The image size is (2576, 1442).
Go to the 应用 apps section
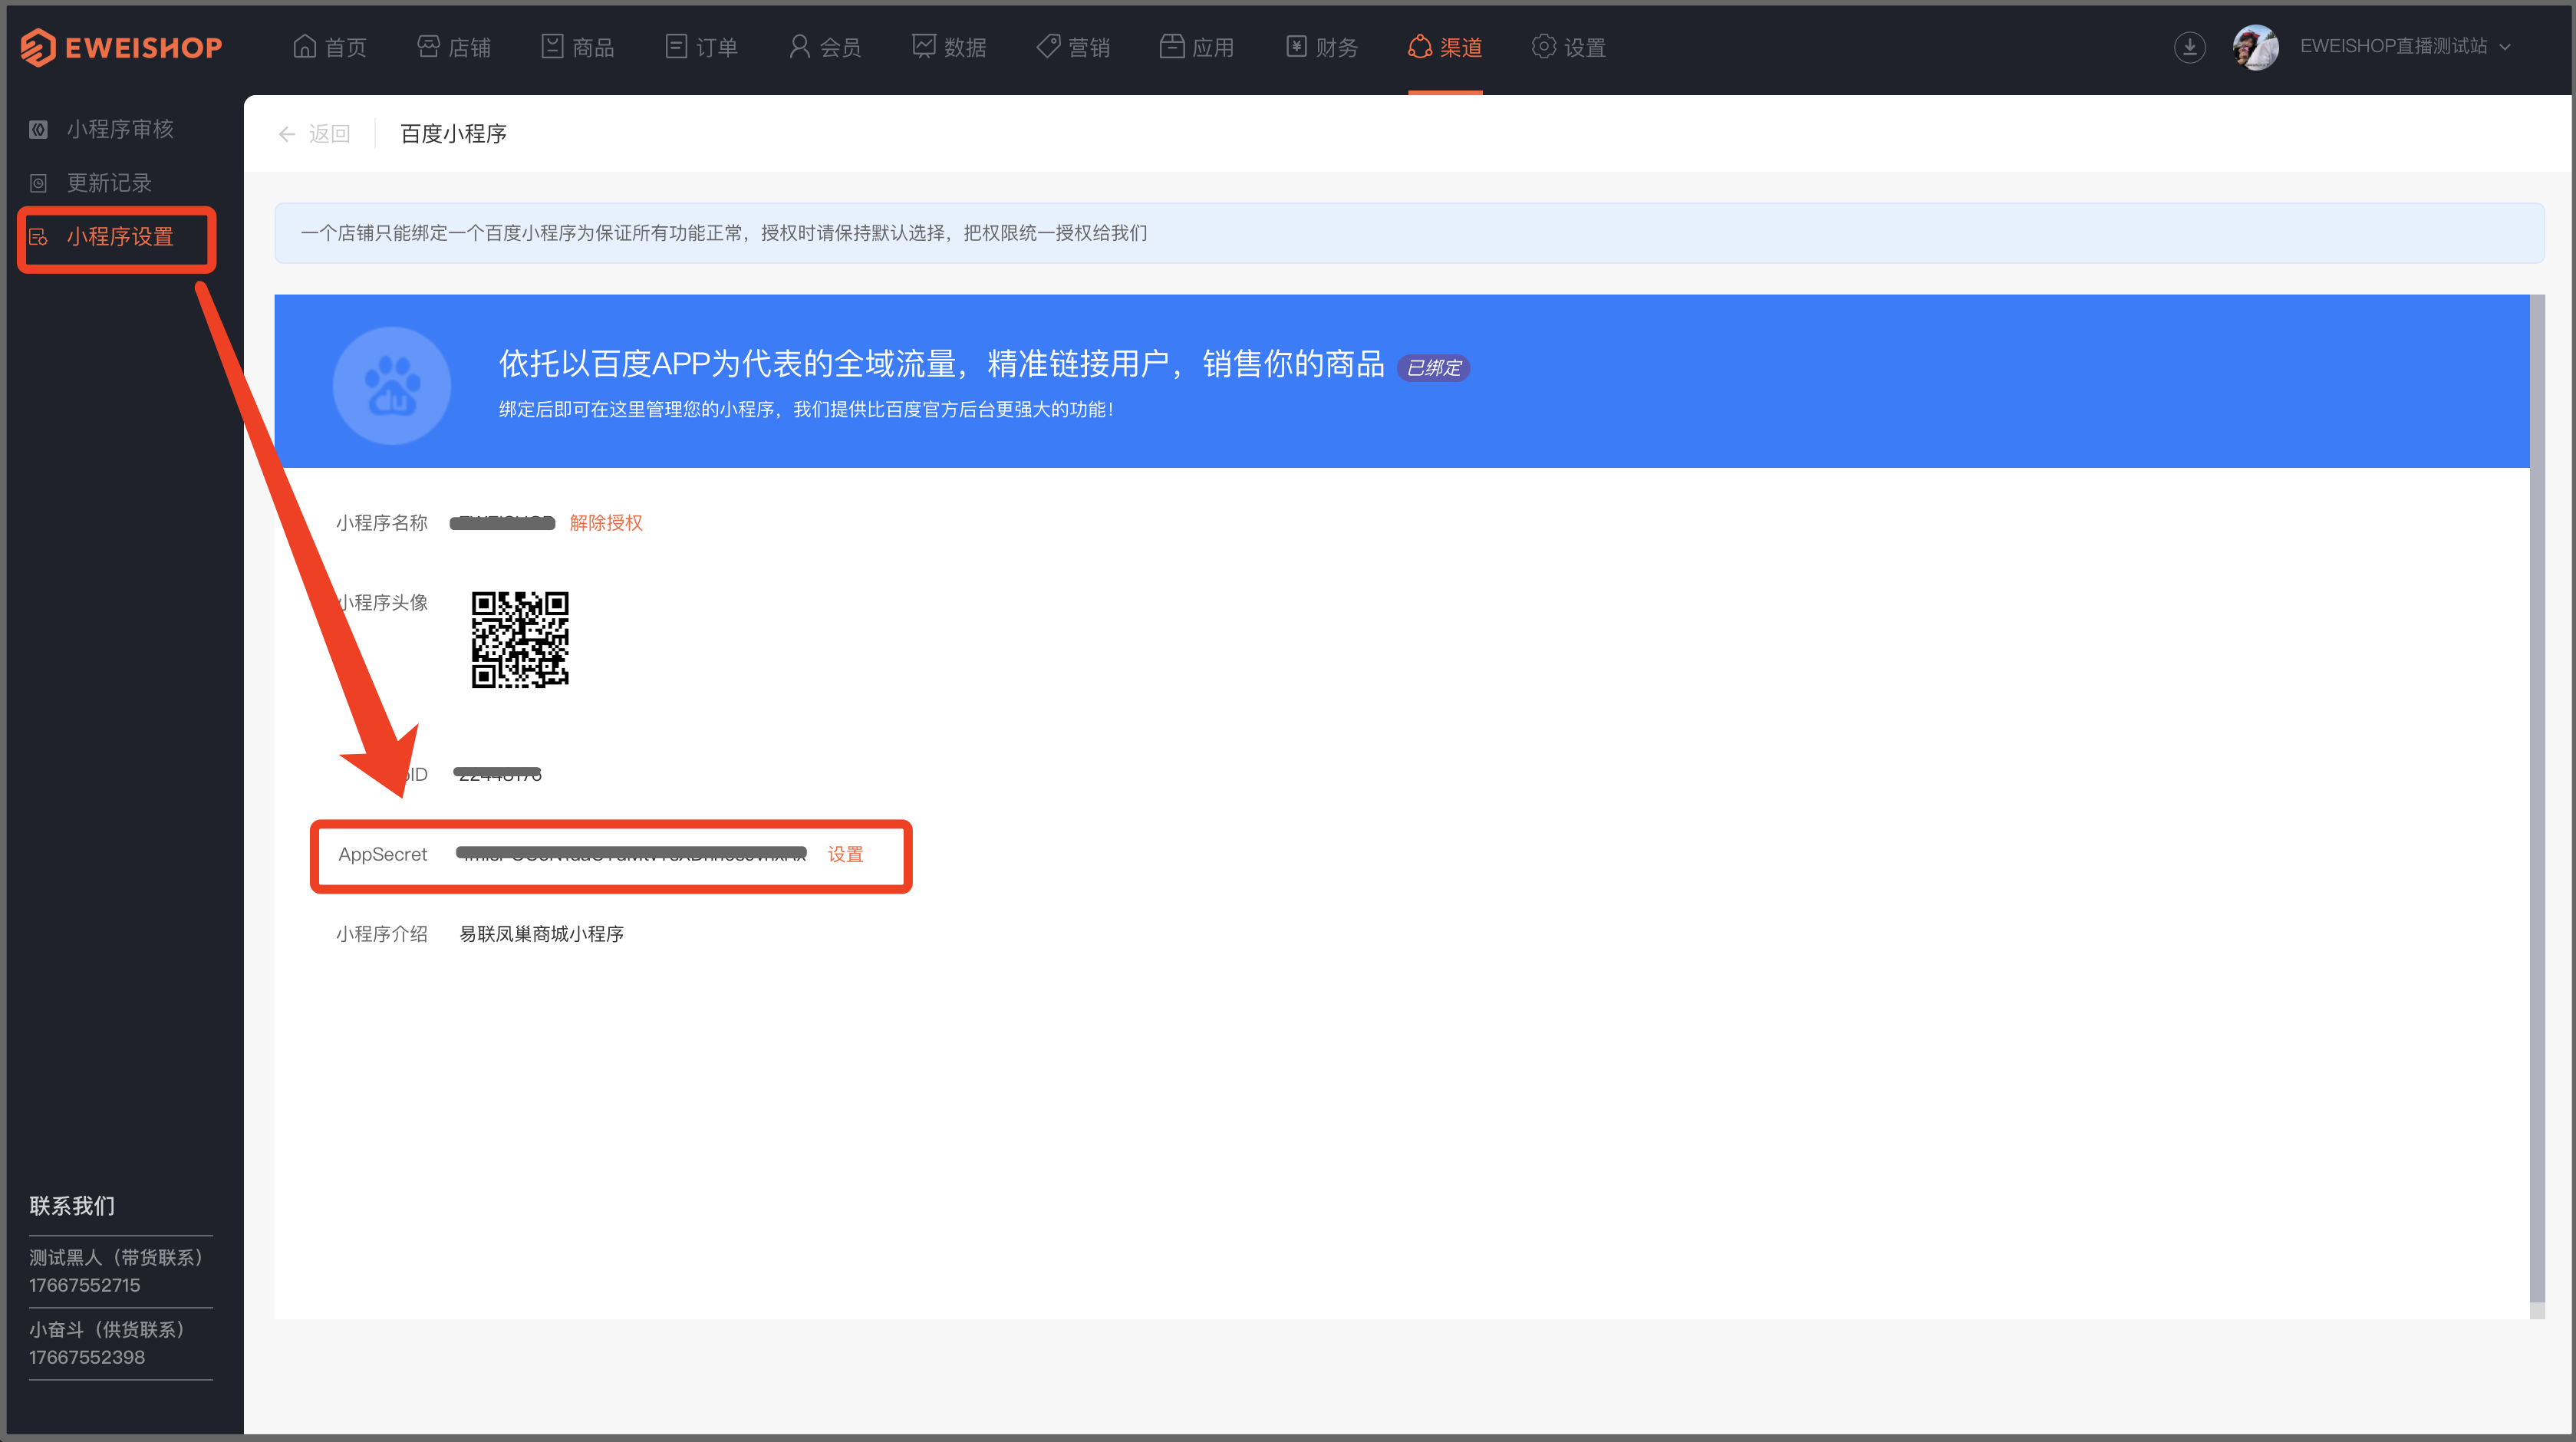pos(1198,47)
